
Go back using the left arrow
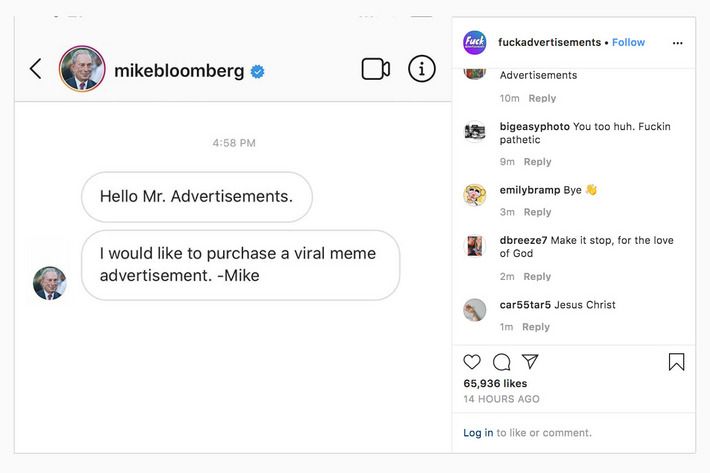click(x=36, y=69)
